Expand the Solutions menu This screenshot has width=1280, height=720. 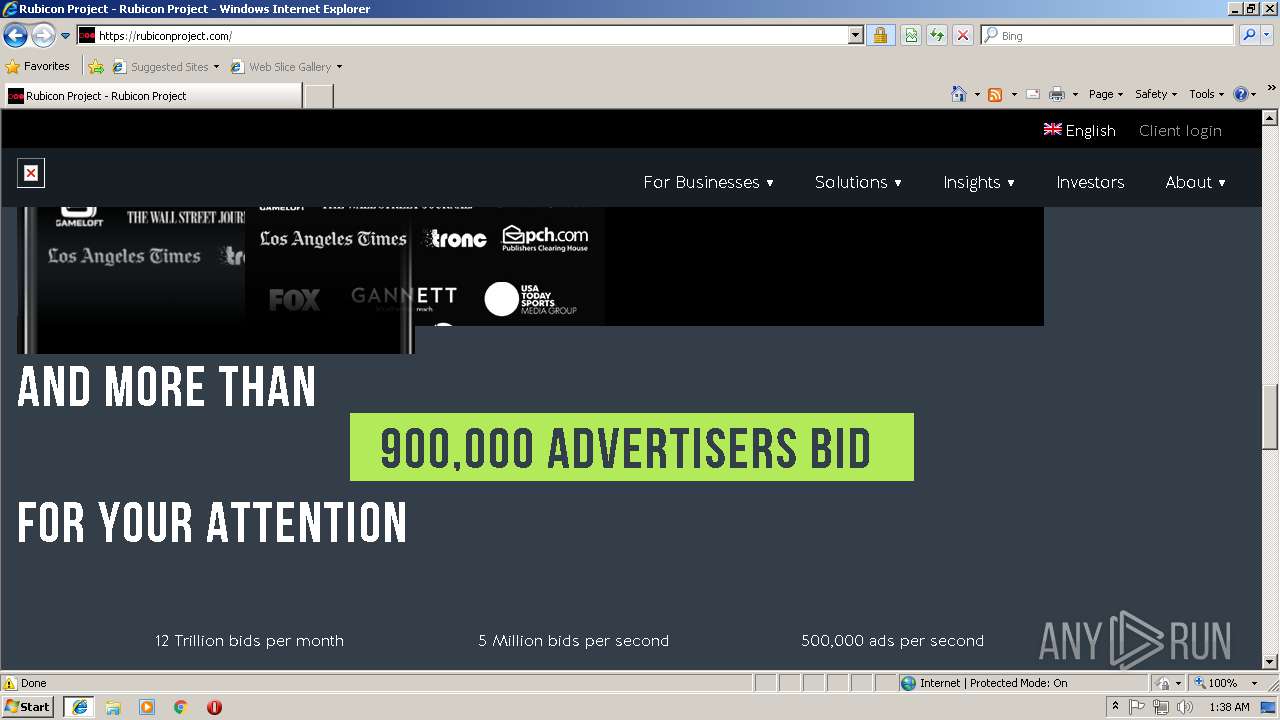coord(858,182)
